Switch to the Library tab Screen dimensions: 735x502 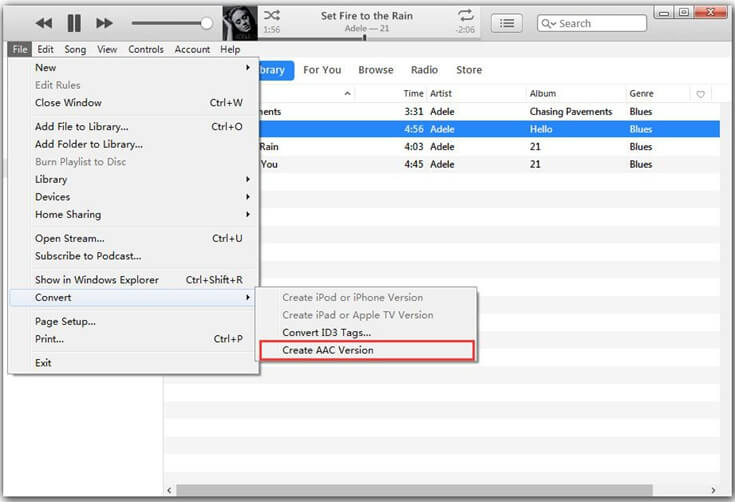276,70
